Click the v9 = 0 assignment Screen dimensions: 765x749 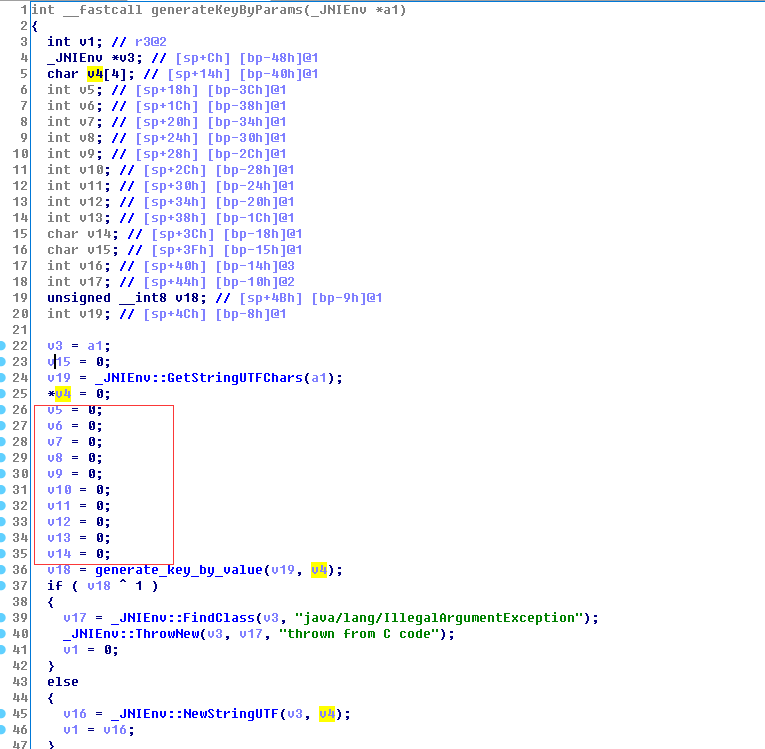point(75,474)
